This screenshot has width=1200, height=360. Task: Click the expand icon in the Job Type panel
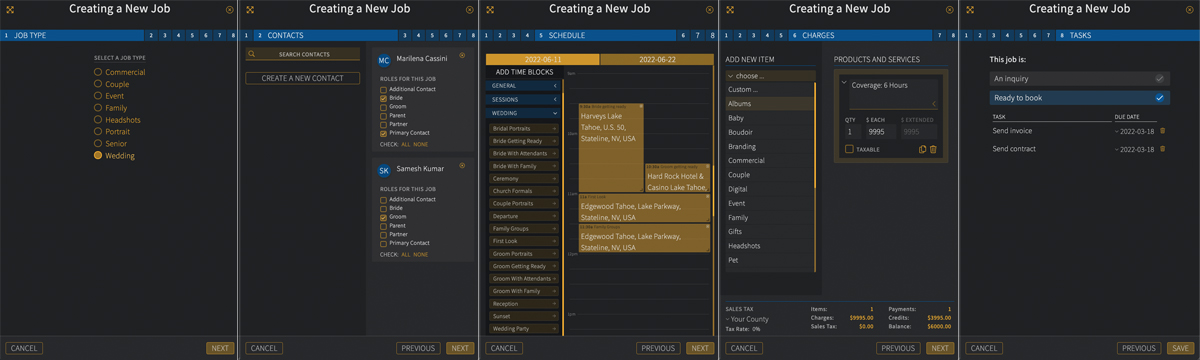click(x=10, y=10)
